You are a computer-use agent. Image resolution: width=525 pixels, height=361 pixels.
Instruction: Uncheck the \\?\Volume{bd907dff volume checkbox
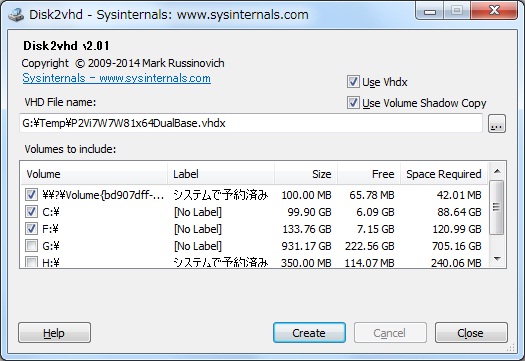pos(31,195)
